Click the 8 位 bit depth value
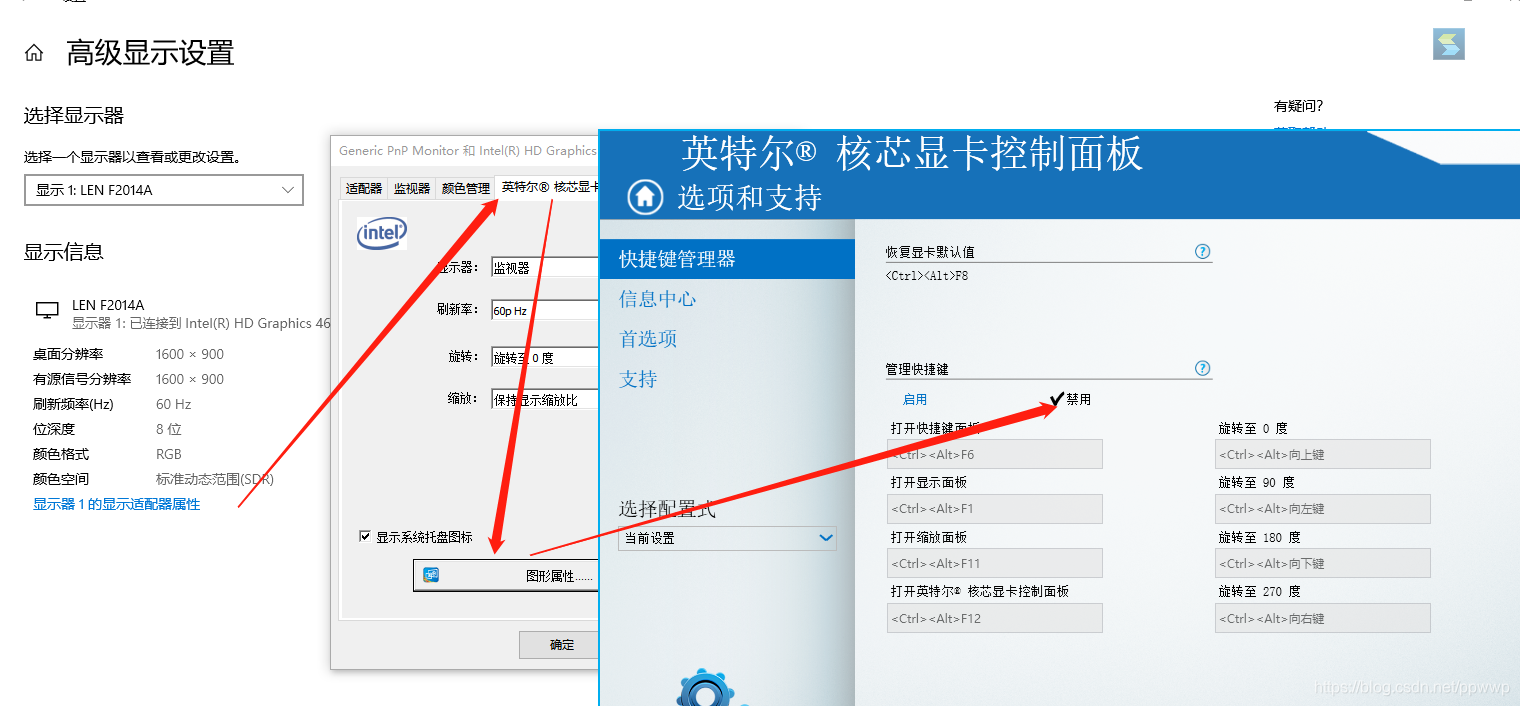 (x=168, y=429)
